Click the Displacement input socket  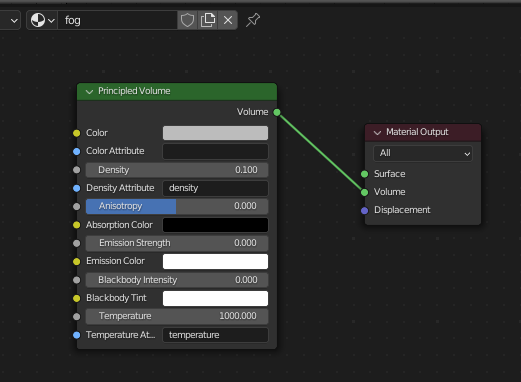pyautogui.click(x=365, y=211)
